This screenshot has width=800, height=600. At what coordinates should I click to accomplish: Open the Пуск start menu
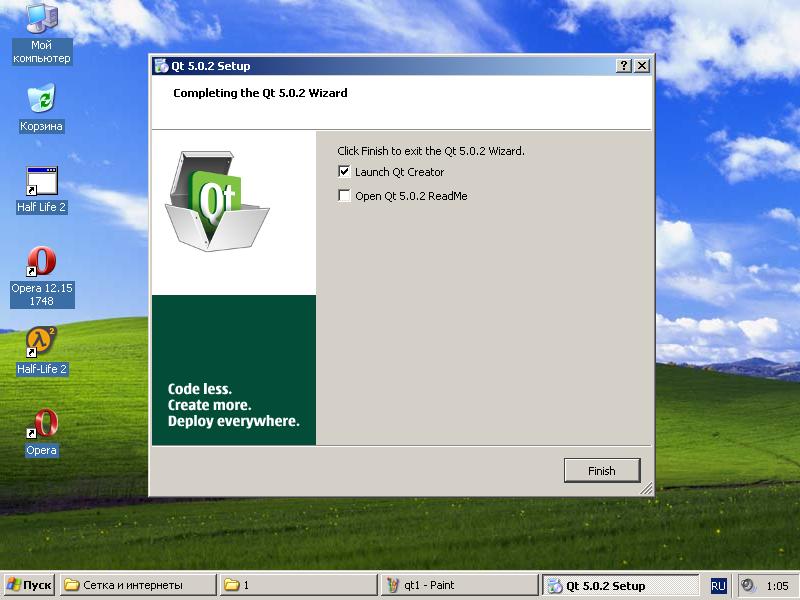point(29,585)
